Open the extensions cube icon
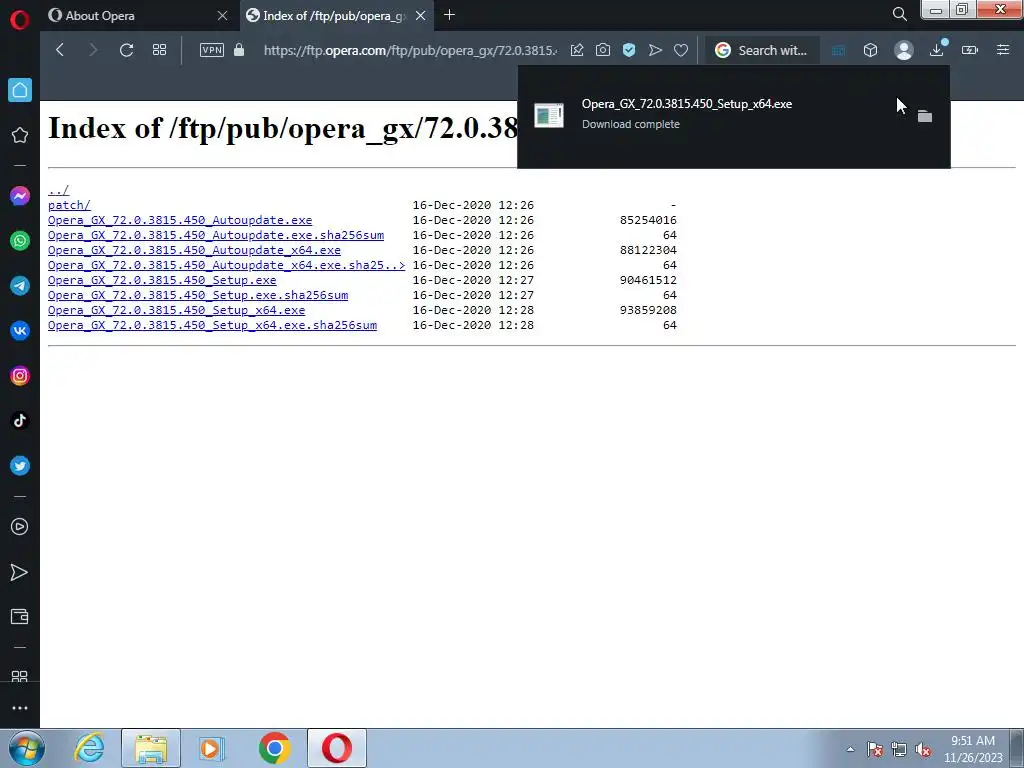This screenshot has height=768, width=1024. click(871, 50)
